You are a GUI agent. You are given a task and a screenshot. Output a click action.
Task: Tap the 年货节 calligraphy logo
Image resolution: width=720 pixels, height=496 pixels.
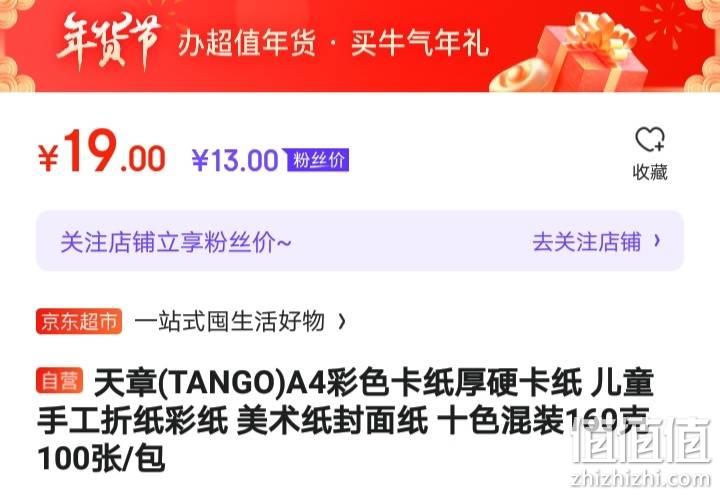[x=108, y=40]
